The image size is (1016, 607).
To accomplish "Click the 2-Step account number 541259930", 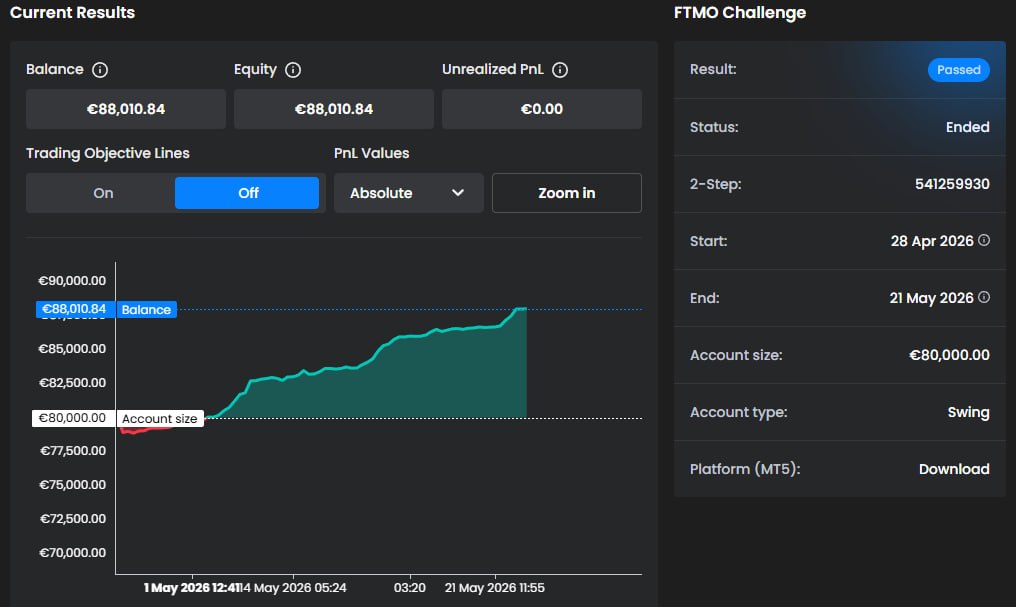I will (952, 184).
